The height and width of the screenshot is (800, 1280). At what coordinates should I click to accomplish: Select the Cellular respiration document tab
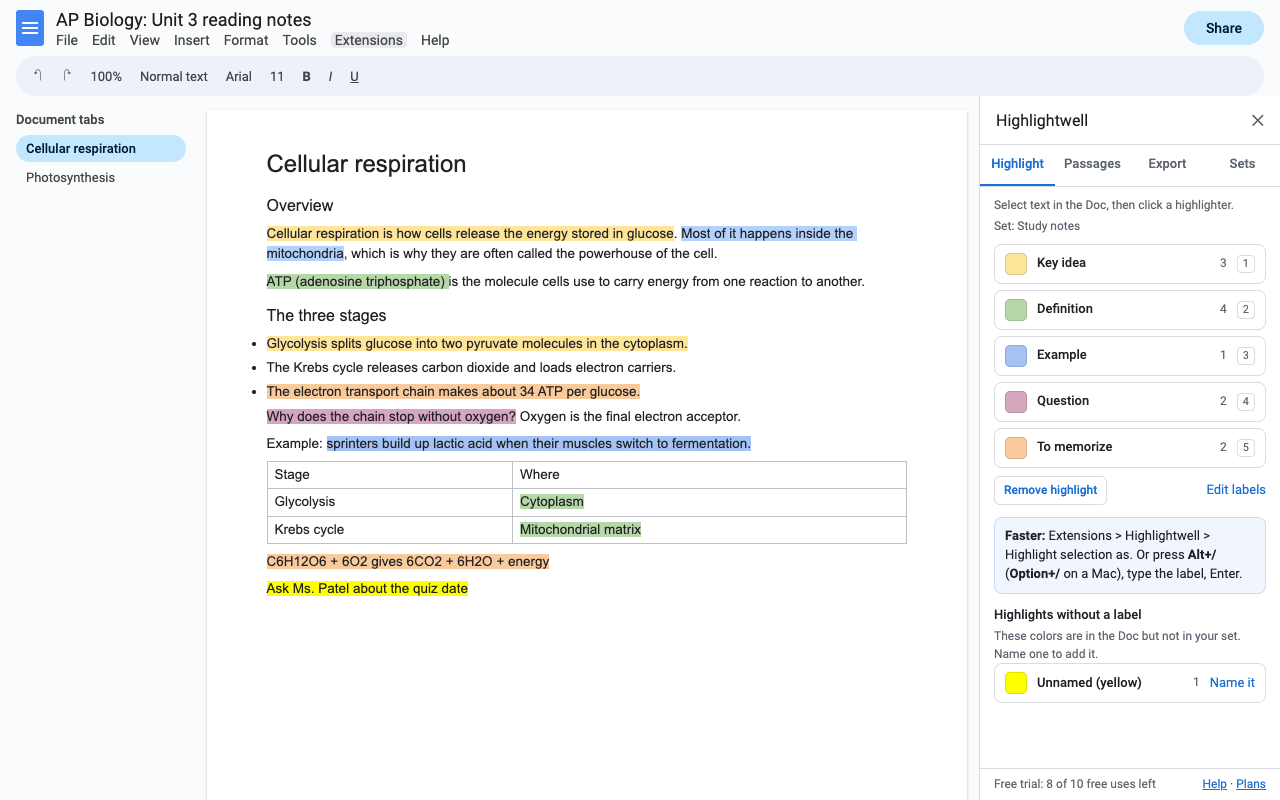tap(101, 149)
